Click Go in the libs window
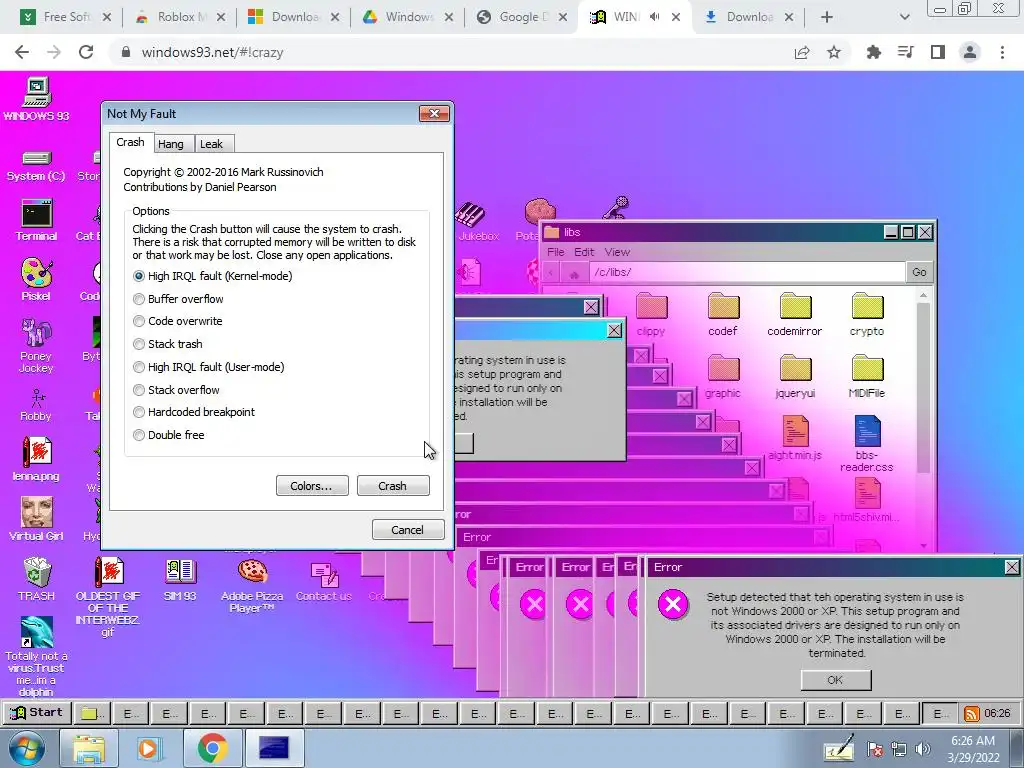The width and height of the screenshot is (1024, 768). point(920,272)
